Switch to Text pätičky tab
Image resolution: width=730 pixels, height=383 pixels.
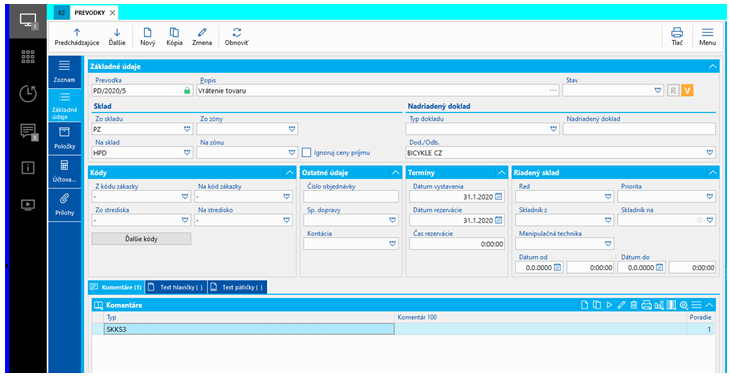[x=237, y=287]
